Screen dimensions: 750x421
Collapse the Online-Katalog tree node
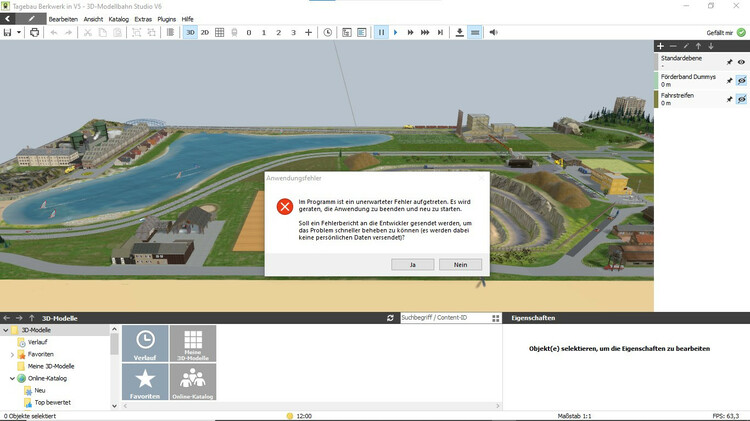click(12, 378)
